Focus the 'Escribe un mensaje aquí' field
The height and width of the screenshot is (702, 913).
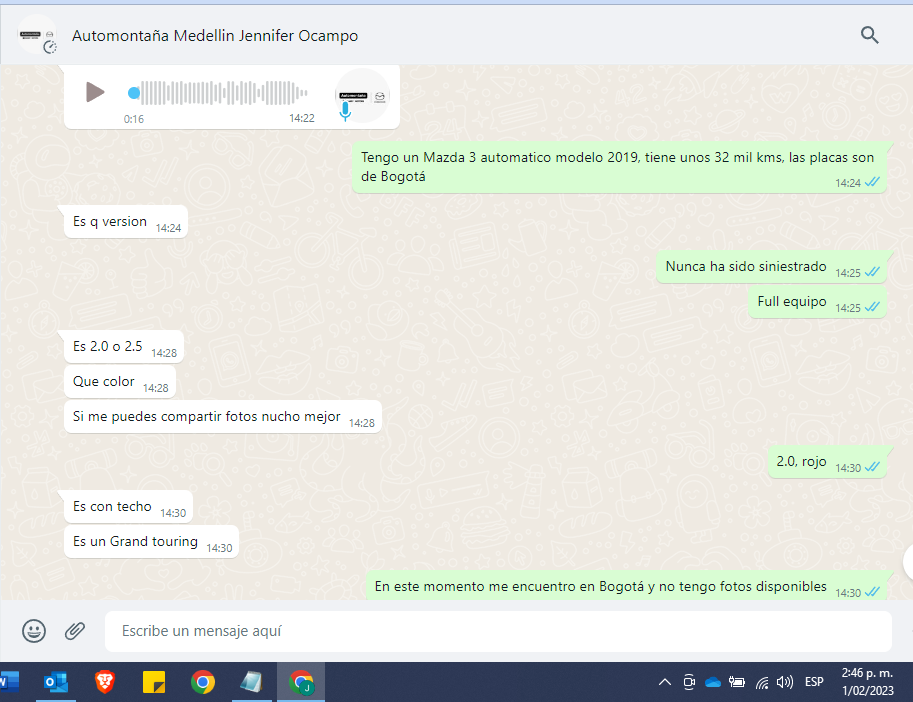click(x=498, y=631)
